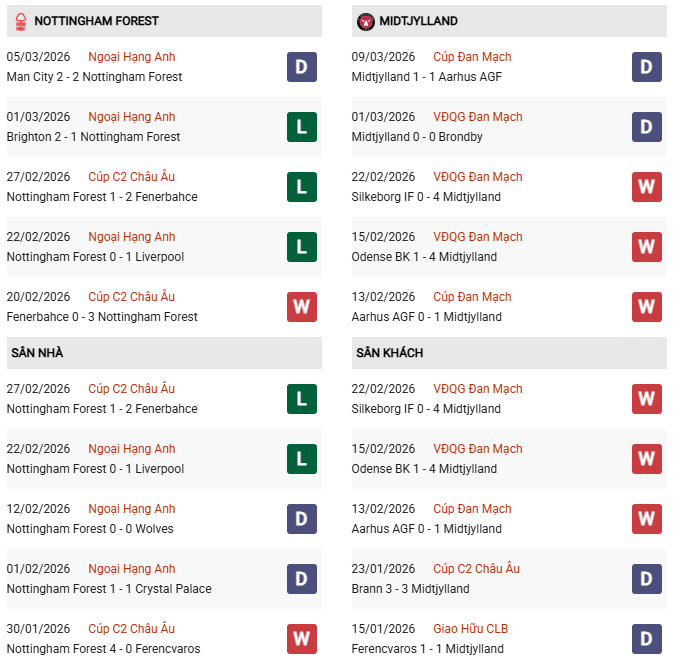Click the draw badge next to Wolves match

click(x=301, y=519)
